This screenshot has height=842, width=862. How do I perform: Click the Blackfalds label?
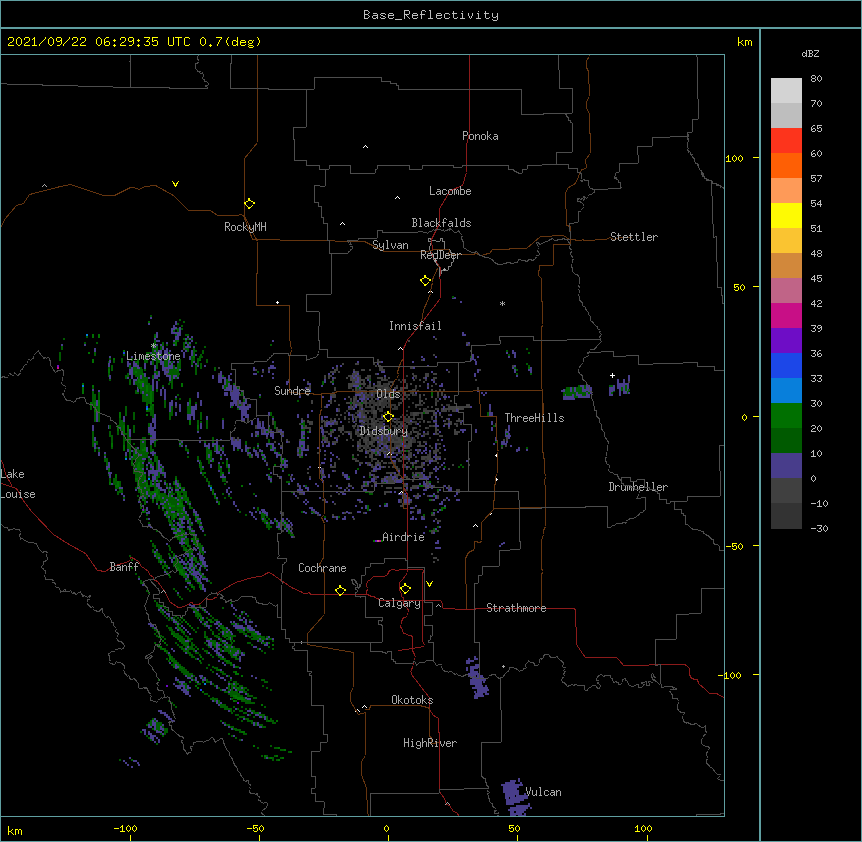coord(441,223)
